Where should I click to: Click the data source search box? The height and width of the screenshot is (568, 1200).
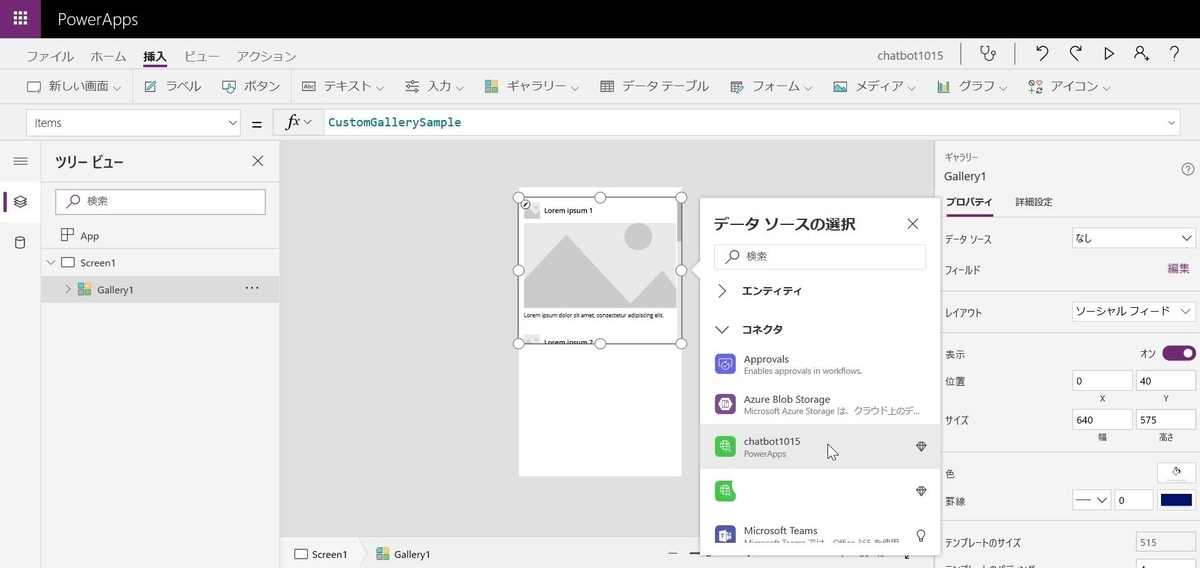pyautogui.click(x=820, y=256)
